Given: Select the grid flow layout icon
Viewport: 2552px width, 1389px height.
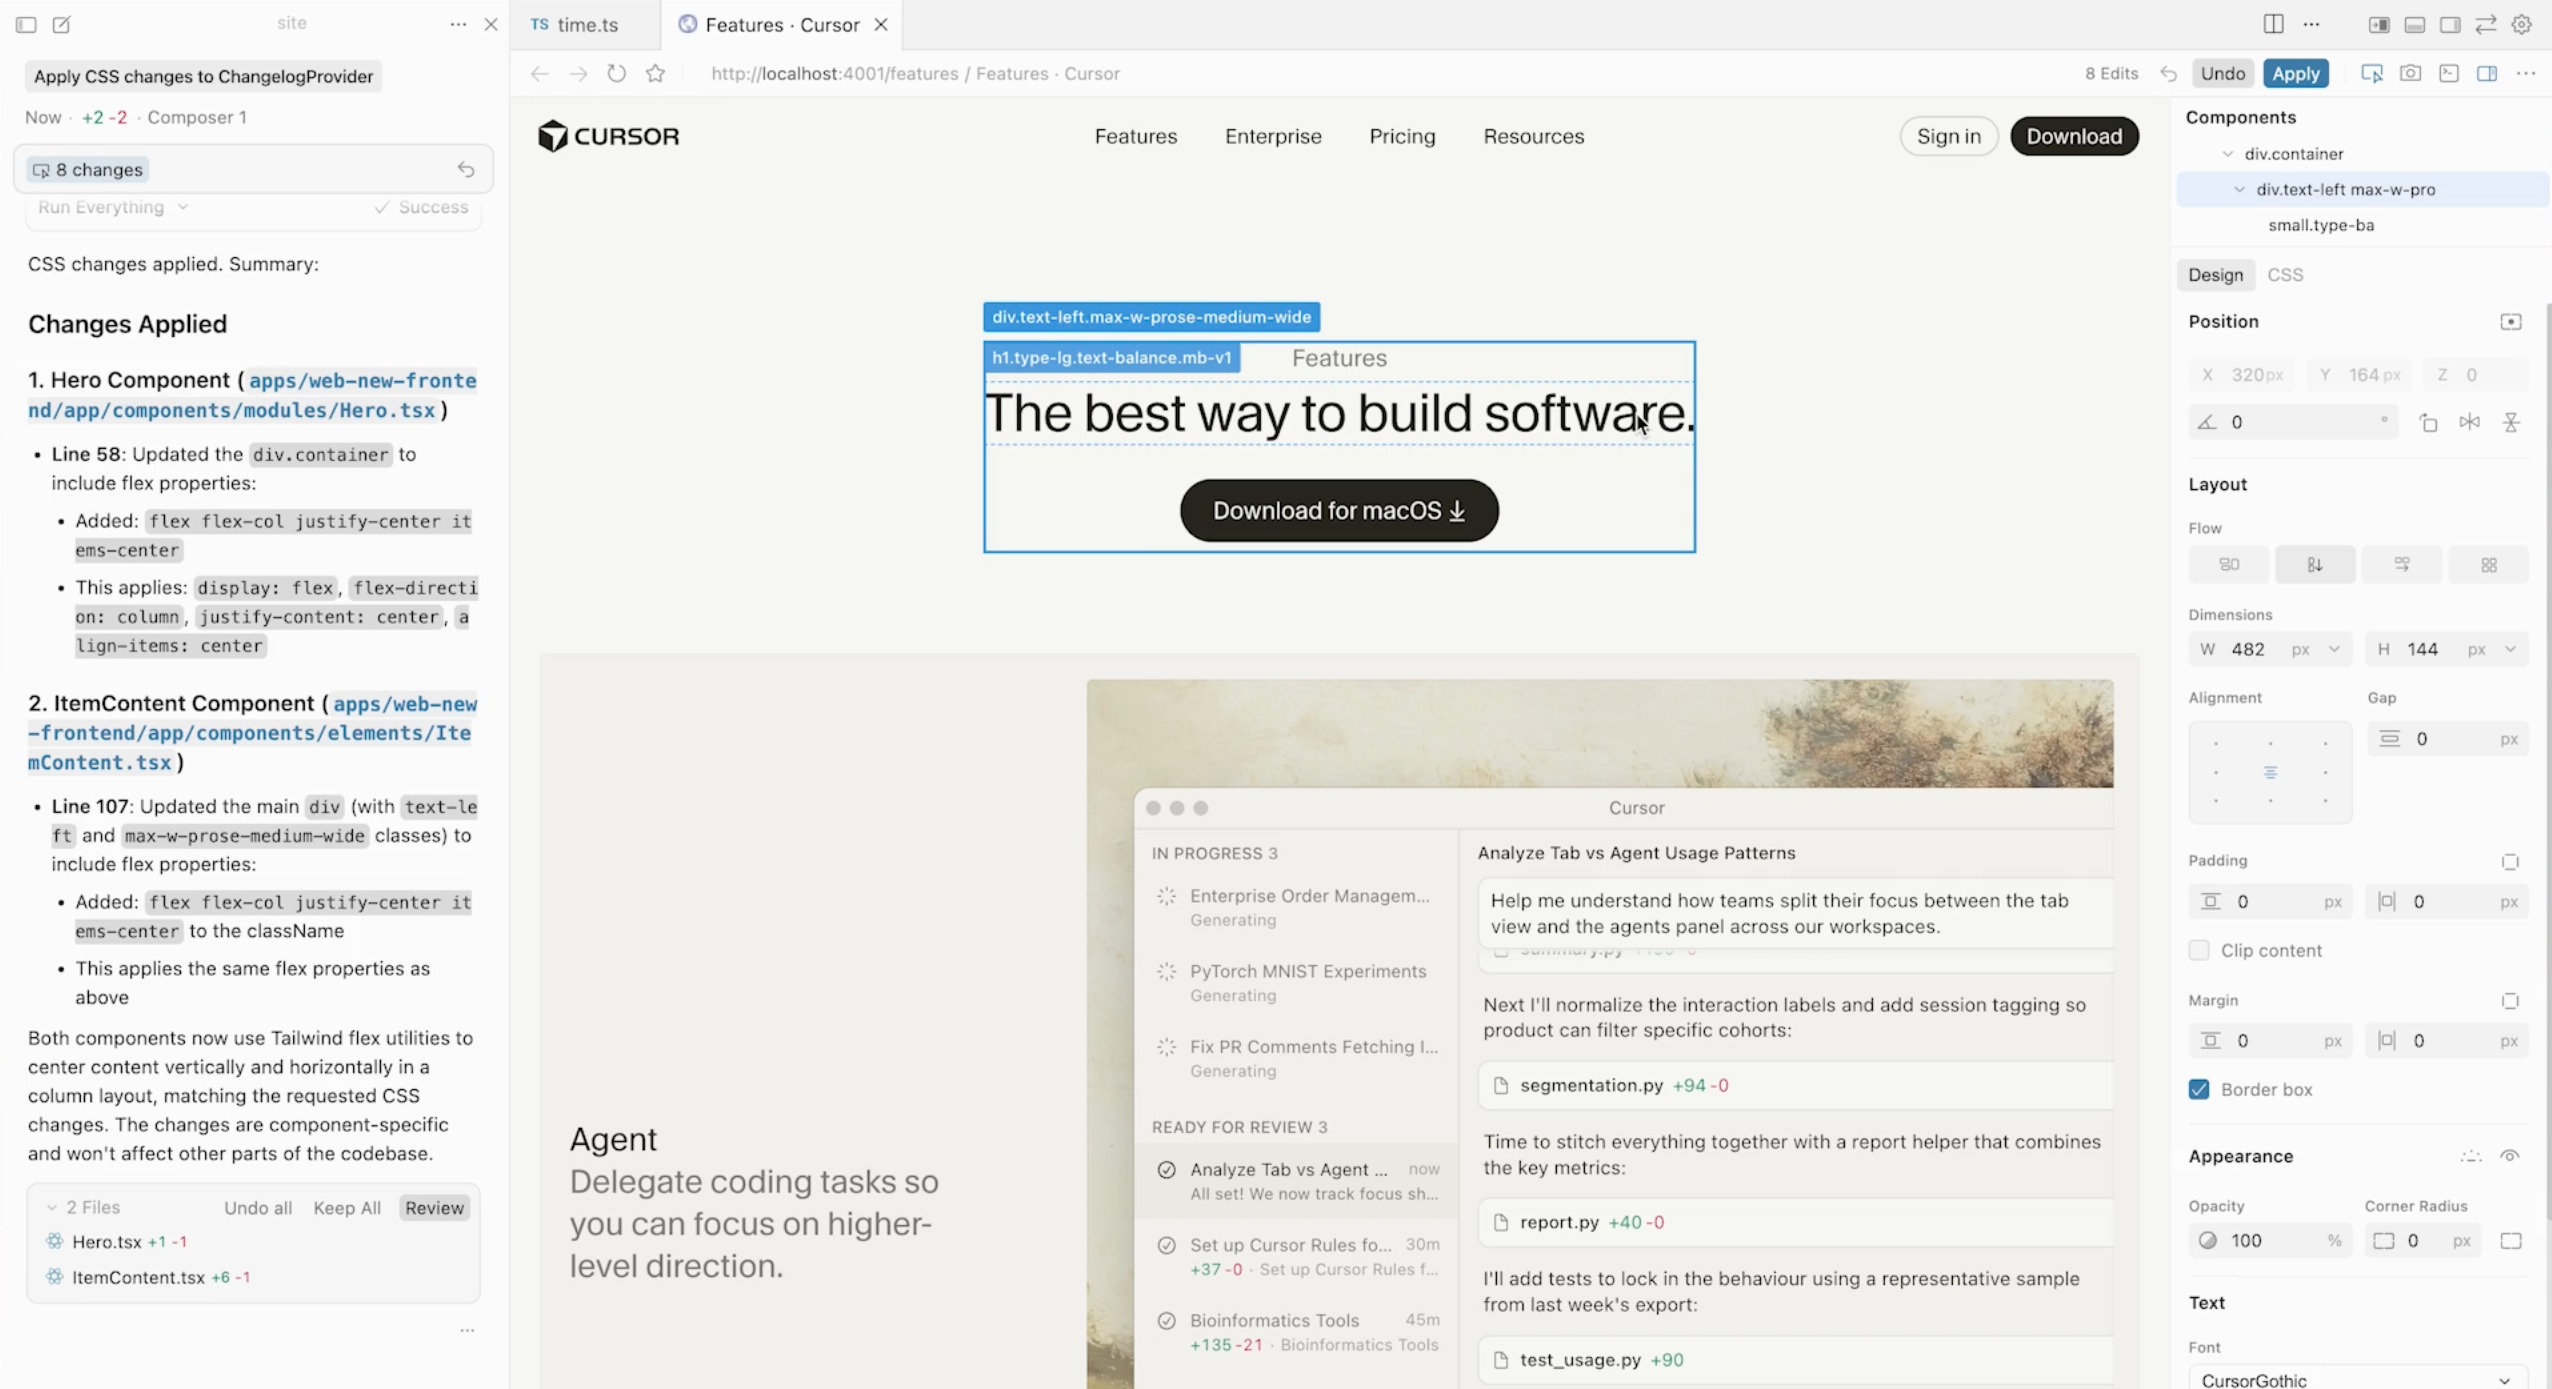Looking at the screenshot, I should [x=2490, y=564].
